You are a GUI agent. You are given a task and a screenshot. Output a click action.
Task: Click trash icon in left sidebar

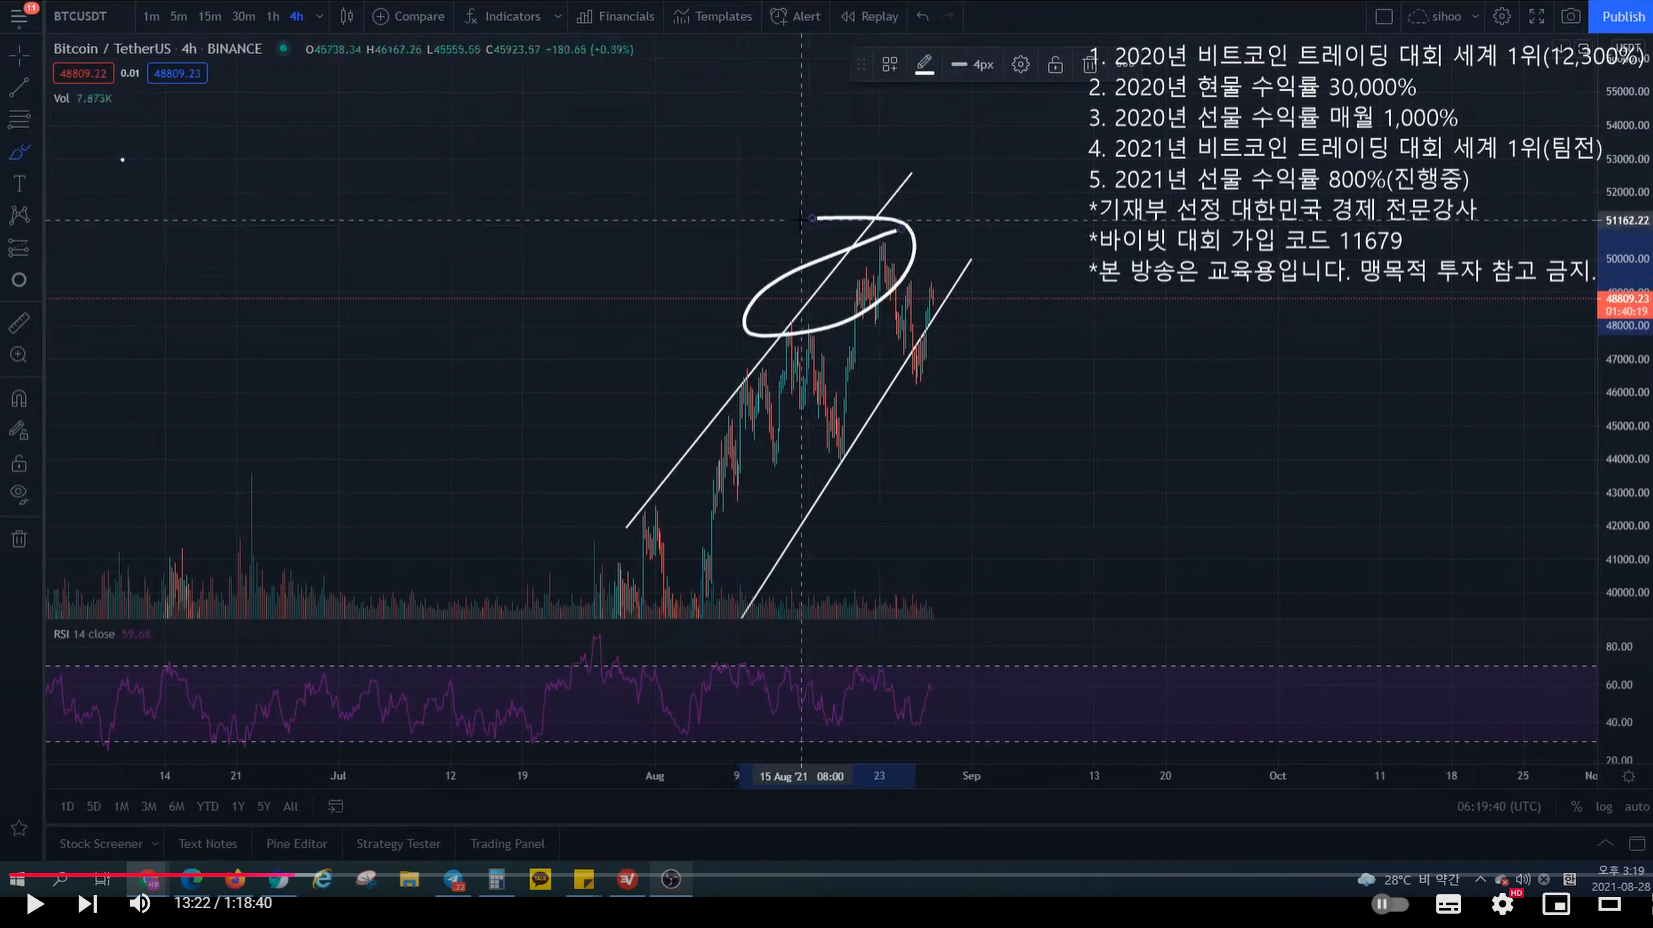point(19,539)
